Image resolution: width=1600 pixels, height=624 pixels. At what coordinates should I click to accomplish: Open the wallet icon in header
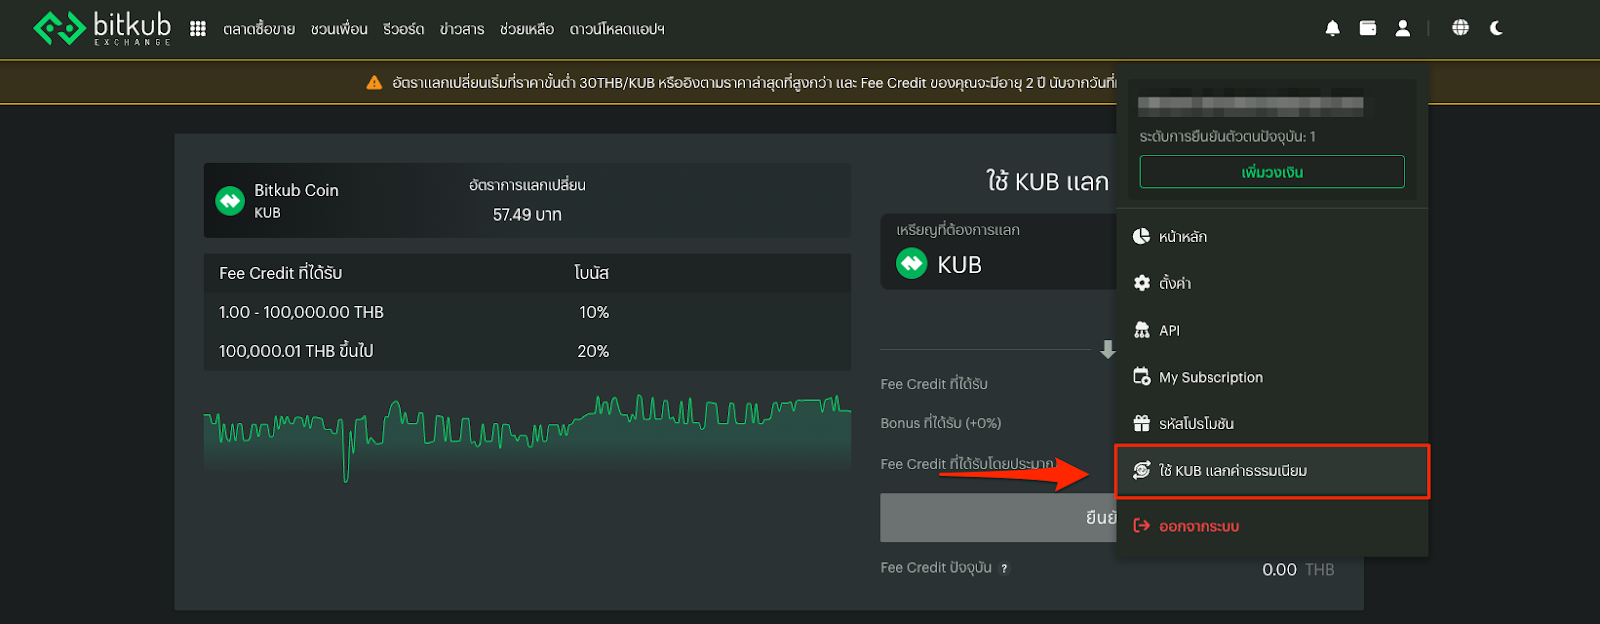(x=1368, y=28)
